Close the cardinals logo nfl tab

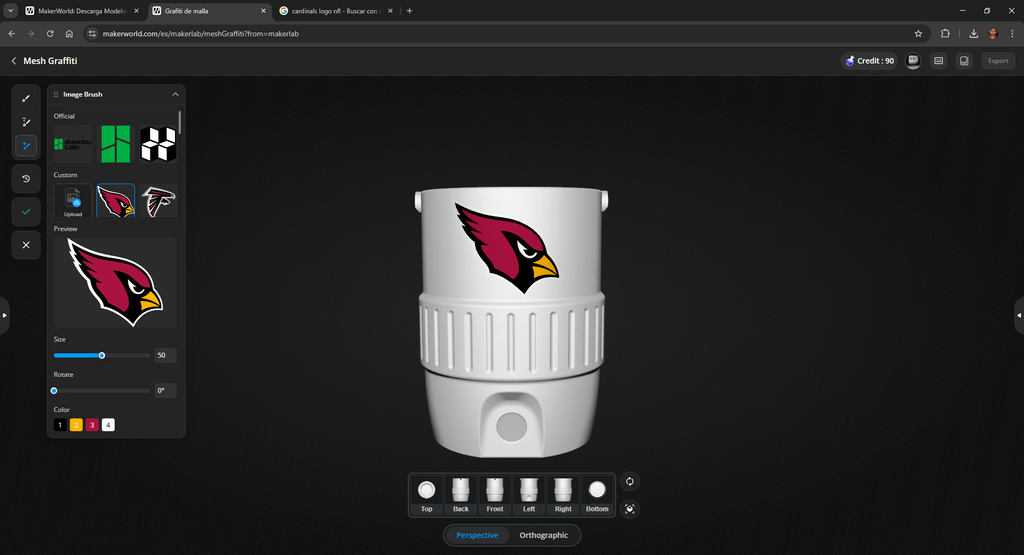click(x=391, y=11)
